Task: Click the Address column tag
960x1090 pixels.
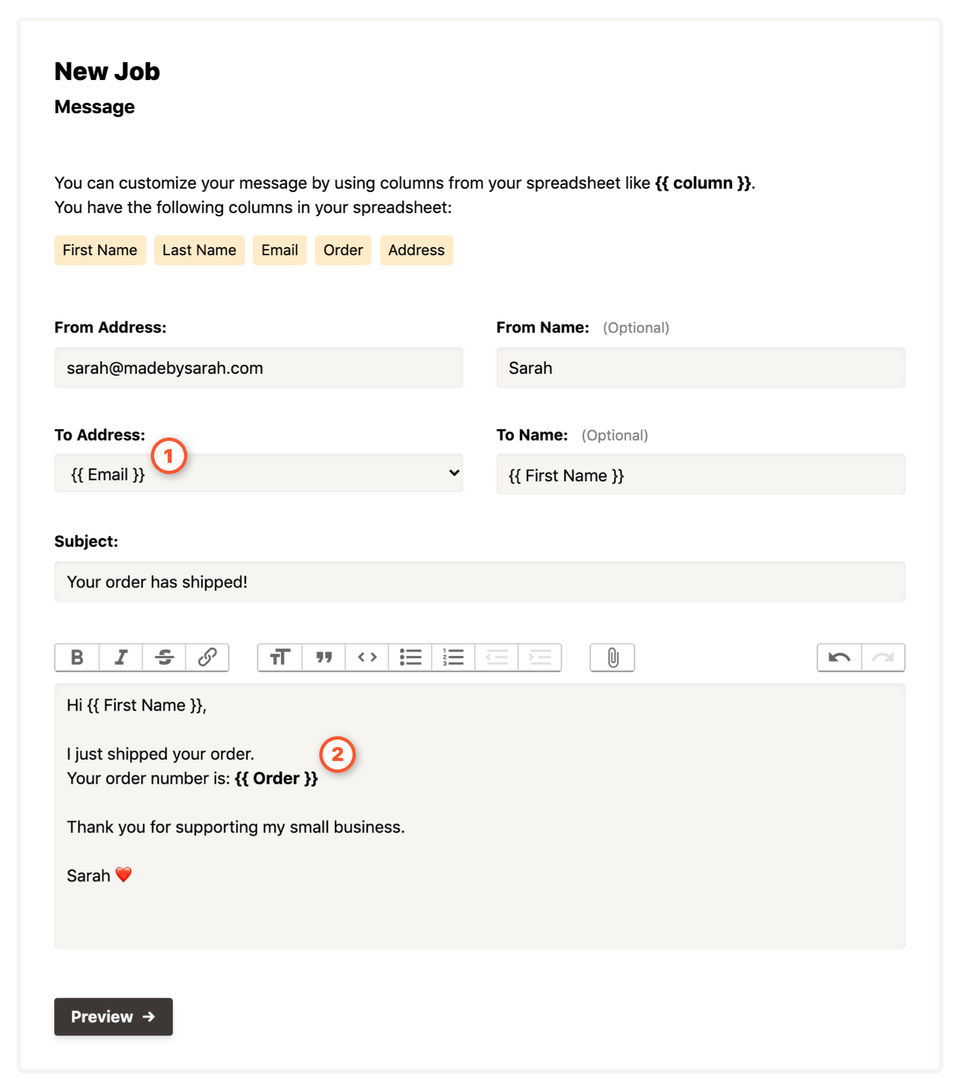Action: click(x=416, y=250)
